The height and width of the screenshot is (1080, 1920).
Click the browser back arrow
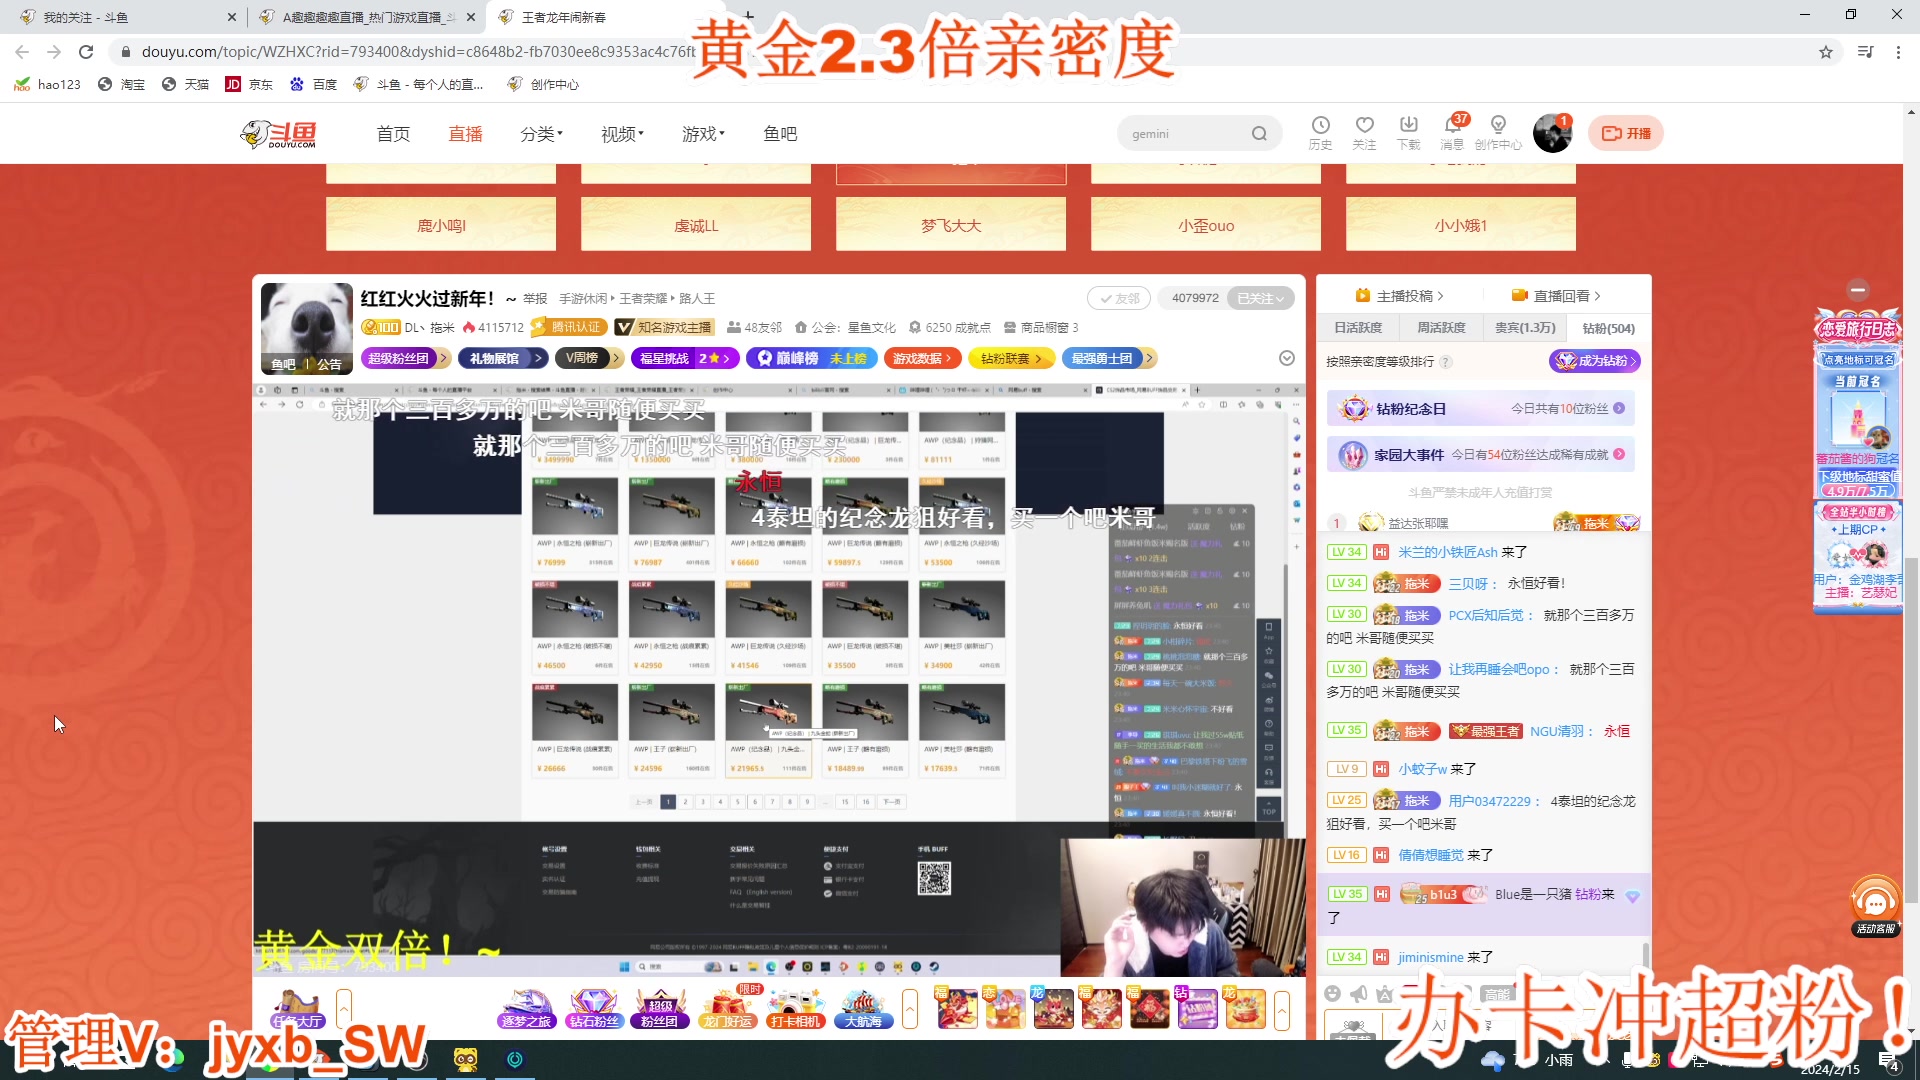point(22,52)
